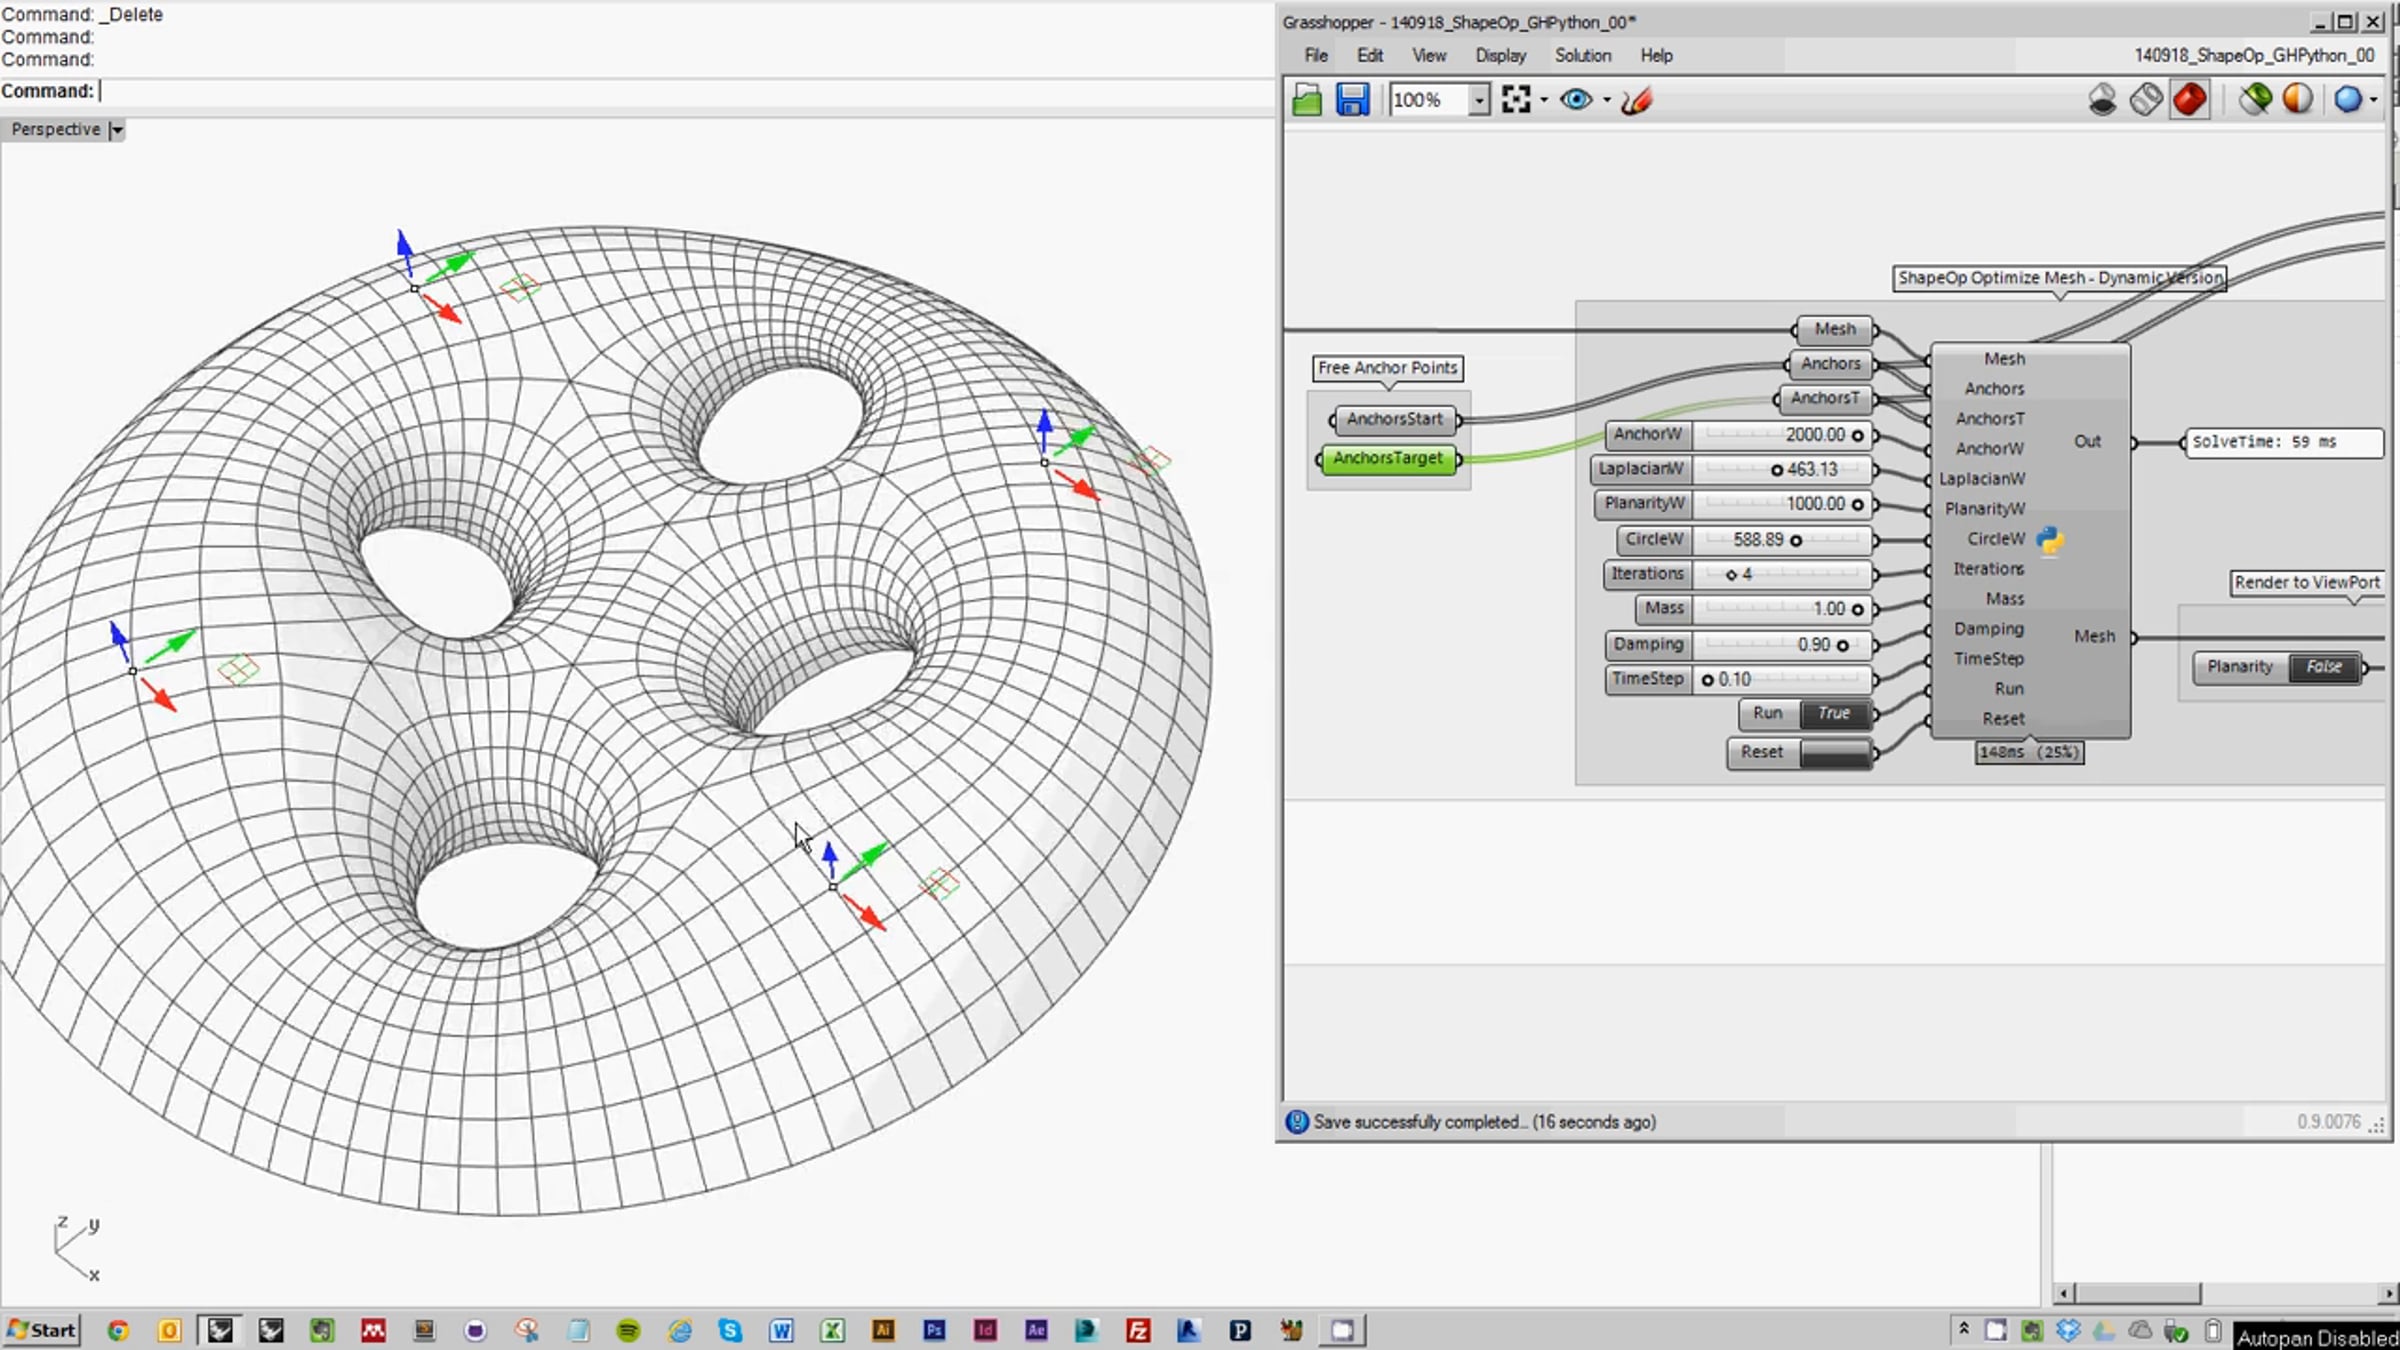Click the document preview settings icon

click(x=2297, y=100)
